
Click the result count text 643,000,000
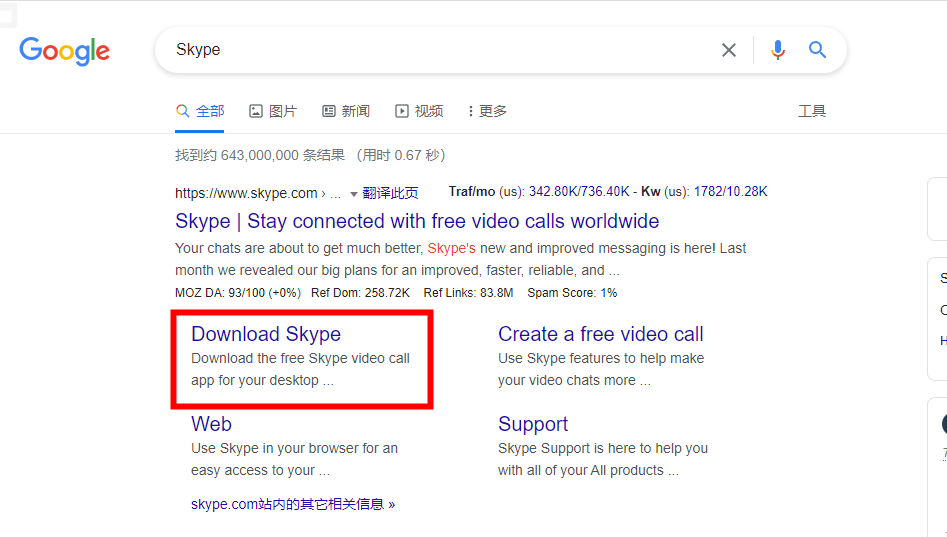click(x=260, y=155)
